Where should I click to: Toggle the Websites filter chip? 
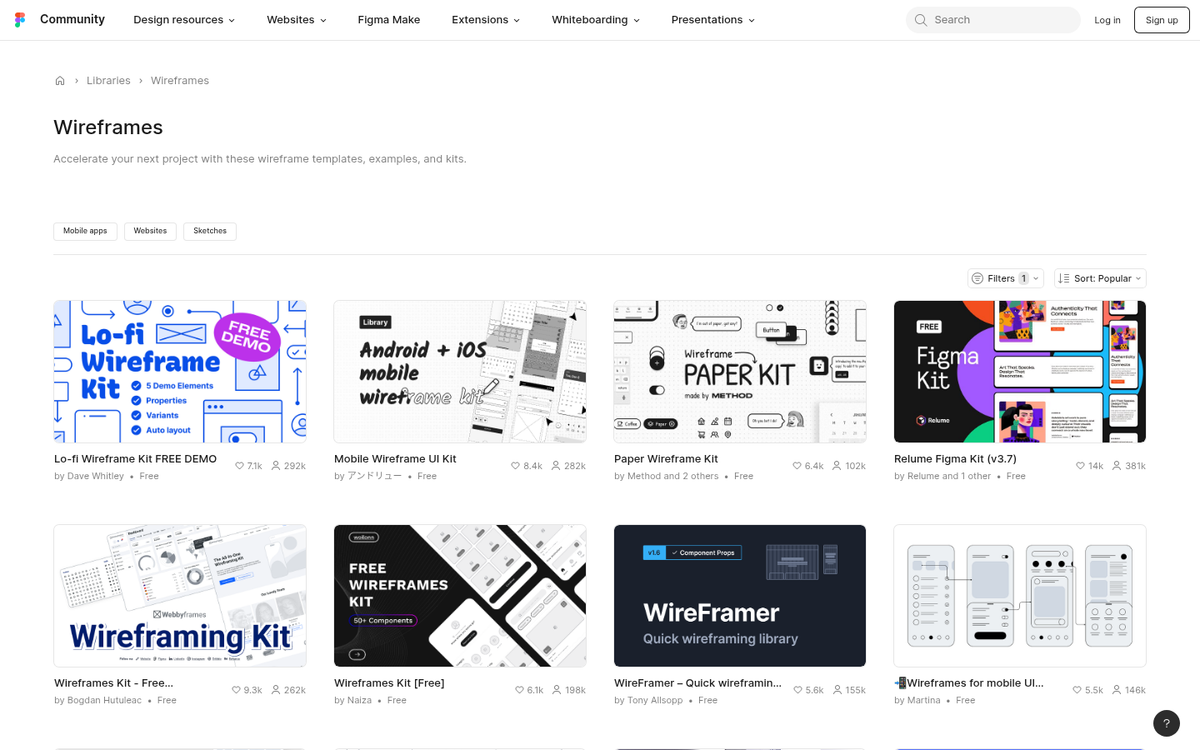point(150,231)
